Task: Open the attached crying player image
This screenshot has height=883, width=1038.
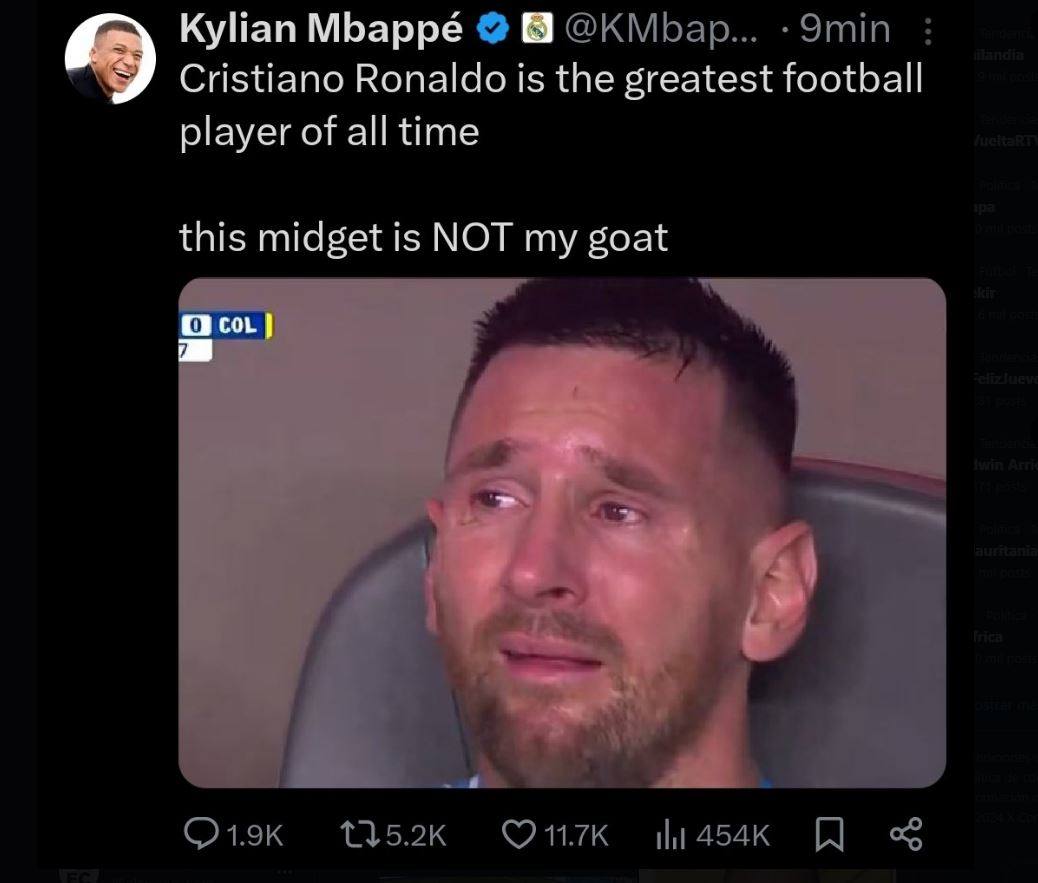Action: coord(561,532)
